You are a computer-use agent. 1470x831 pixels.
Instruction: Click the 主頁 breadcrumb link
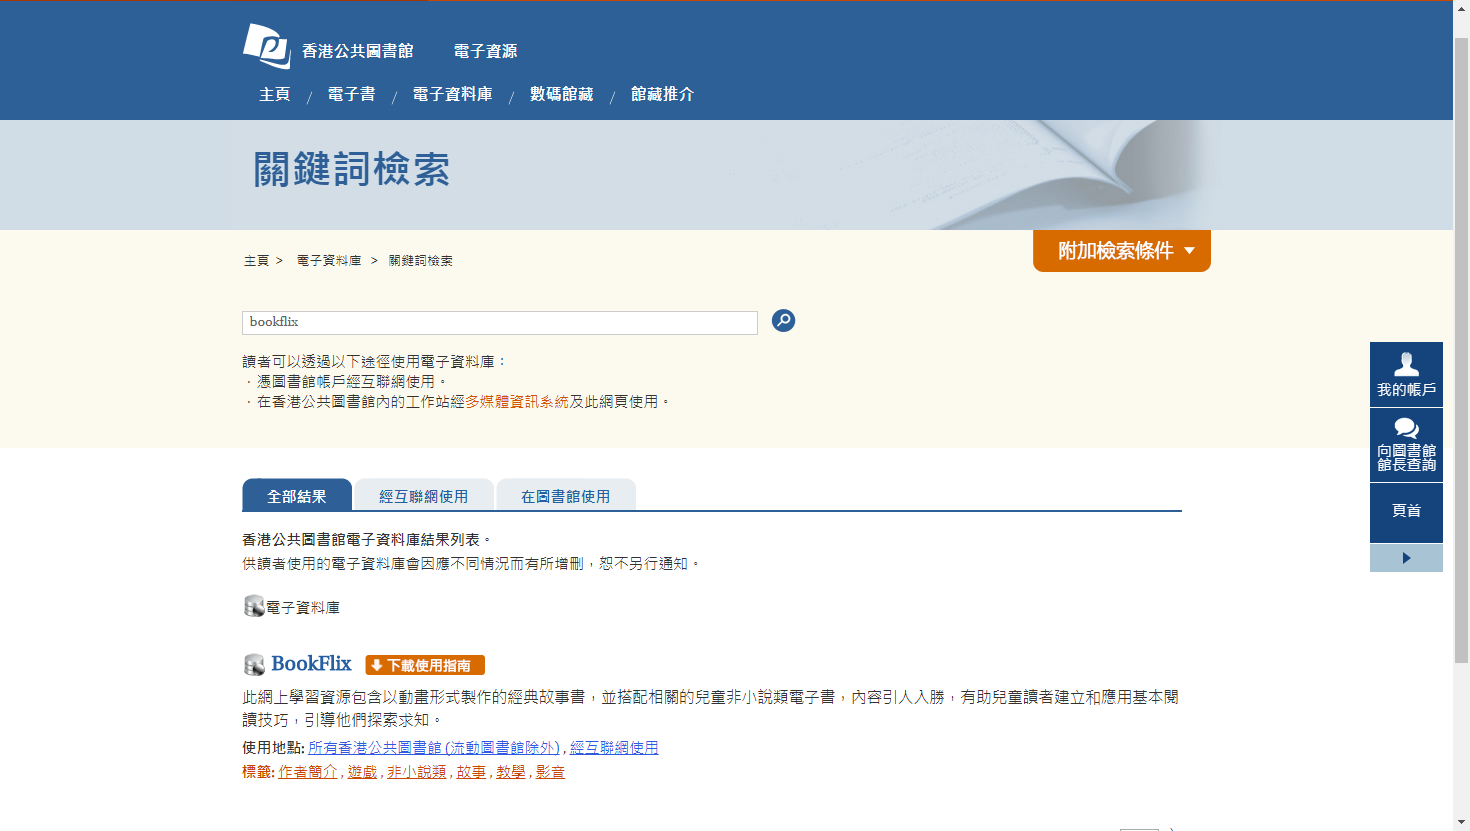click(256, 260)
